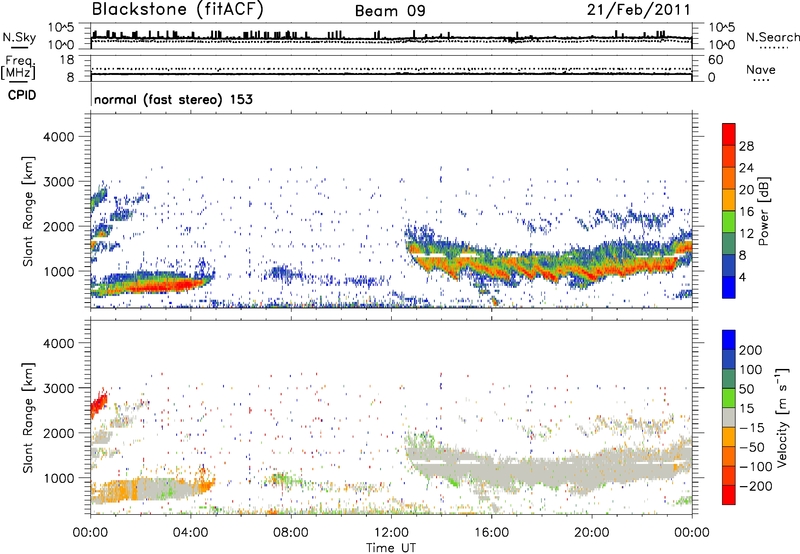800x554 pixels.
Task: Pick the Power colorbar segment between 4 and 8
Action: click(x=729, y=265)
